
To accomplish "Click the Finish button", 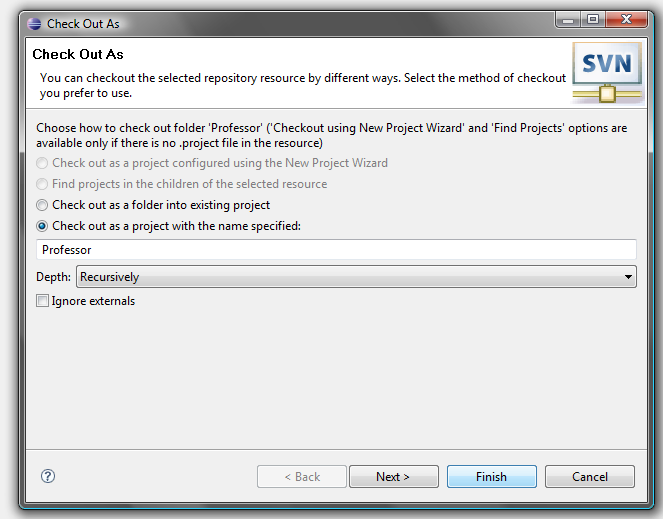I will 492,477.
